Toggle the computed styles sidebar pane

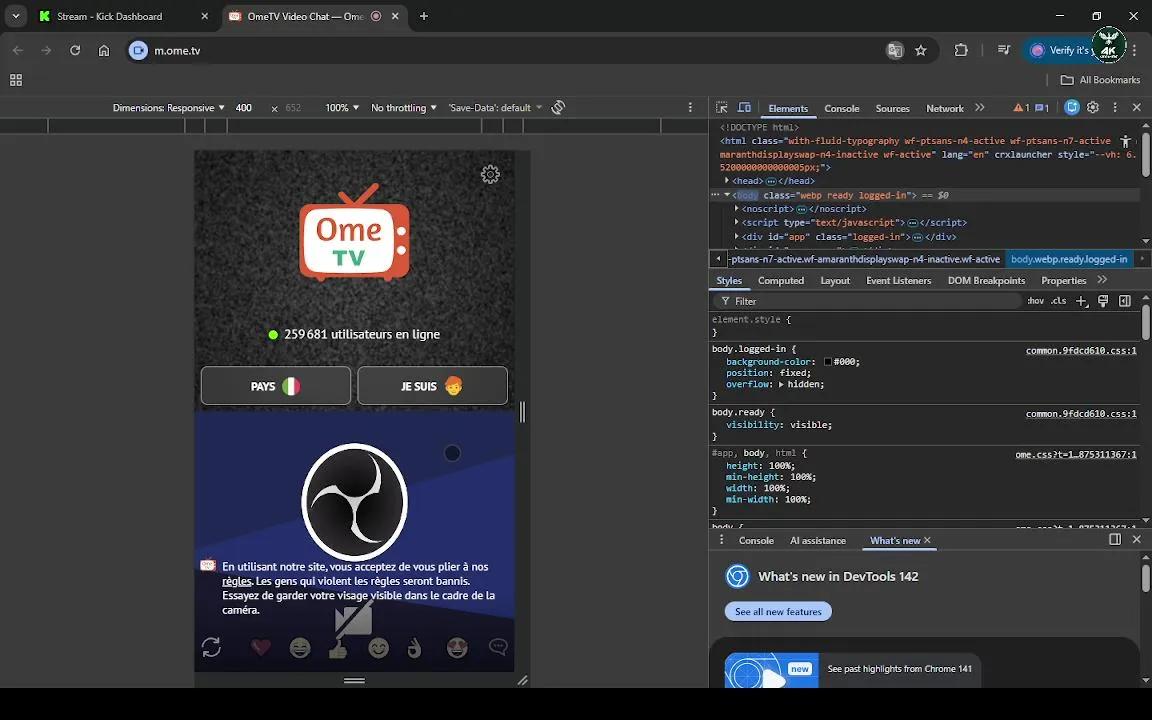coord(1125,301)
